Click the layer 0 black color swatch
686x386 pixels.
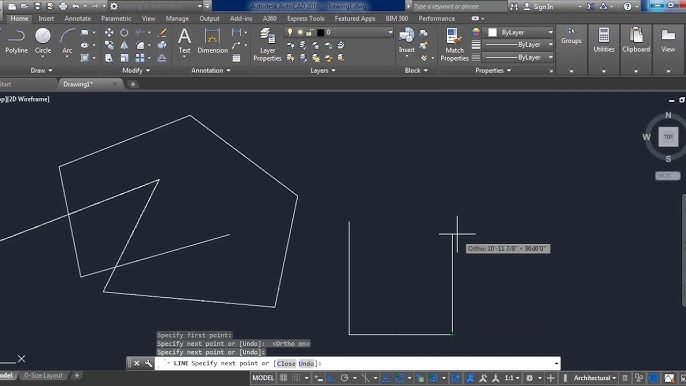coord(321,32)
